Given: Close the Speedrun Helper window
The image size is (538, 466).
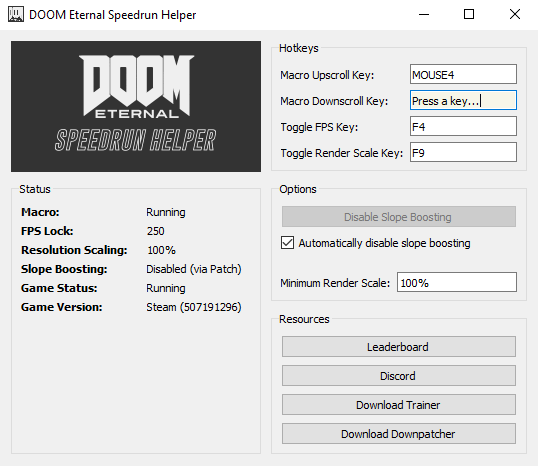Looking at the screenshot, I should tap(515, 14).
